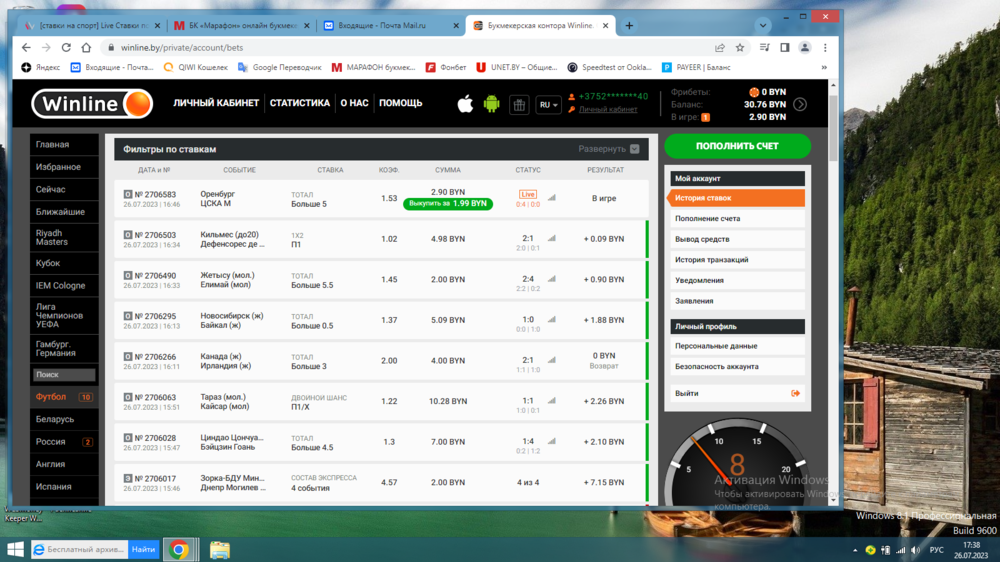Screen dimensions: 1000x562
Task: Open Chrome from the Windows taskbar
Action: [179, 549]
